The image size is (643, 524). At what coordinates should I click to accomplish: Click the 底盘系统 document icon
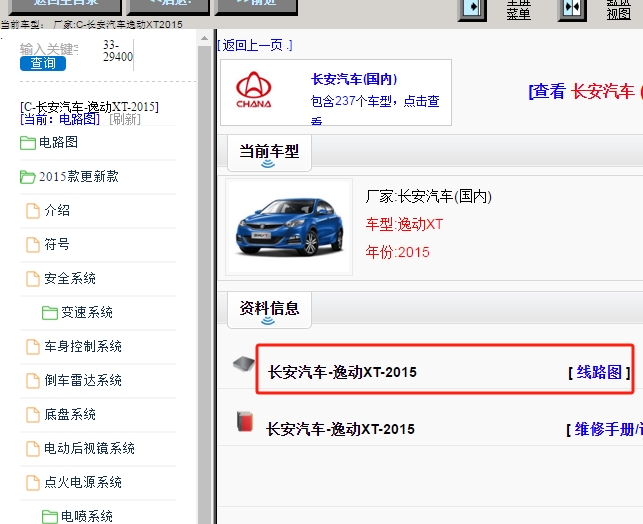pyautogui.click(x=33, y=415)
